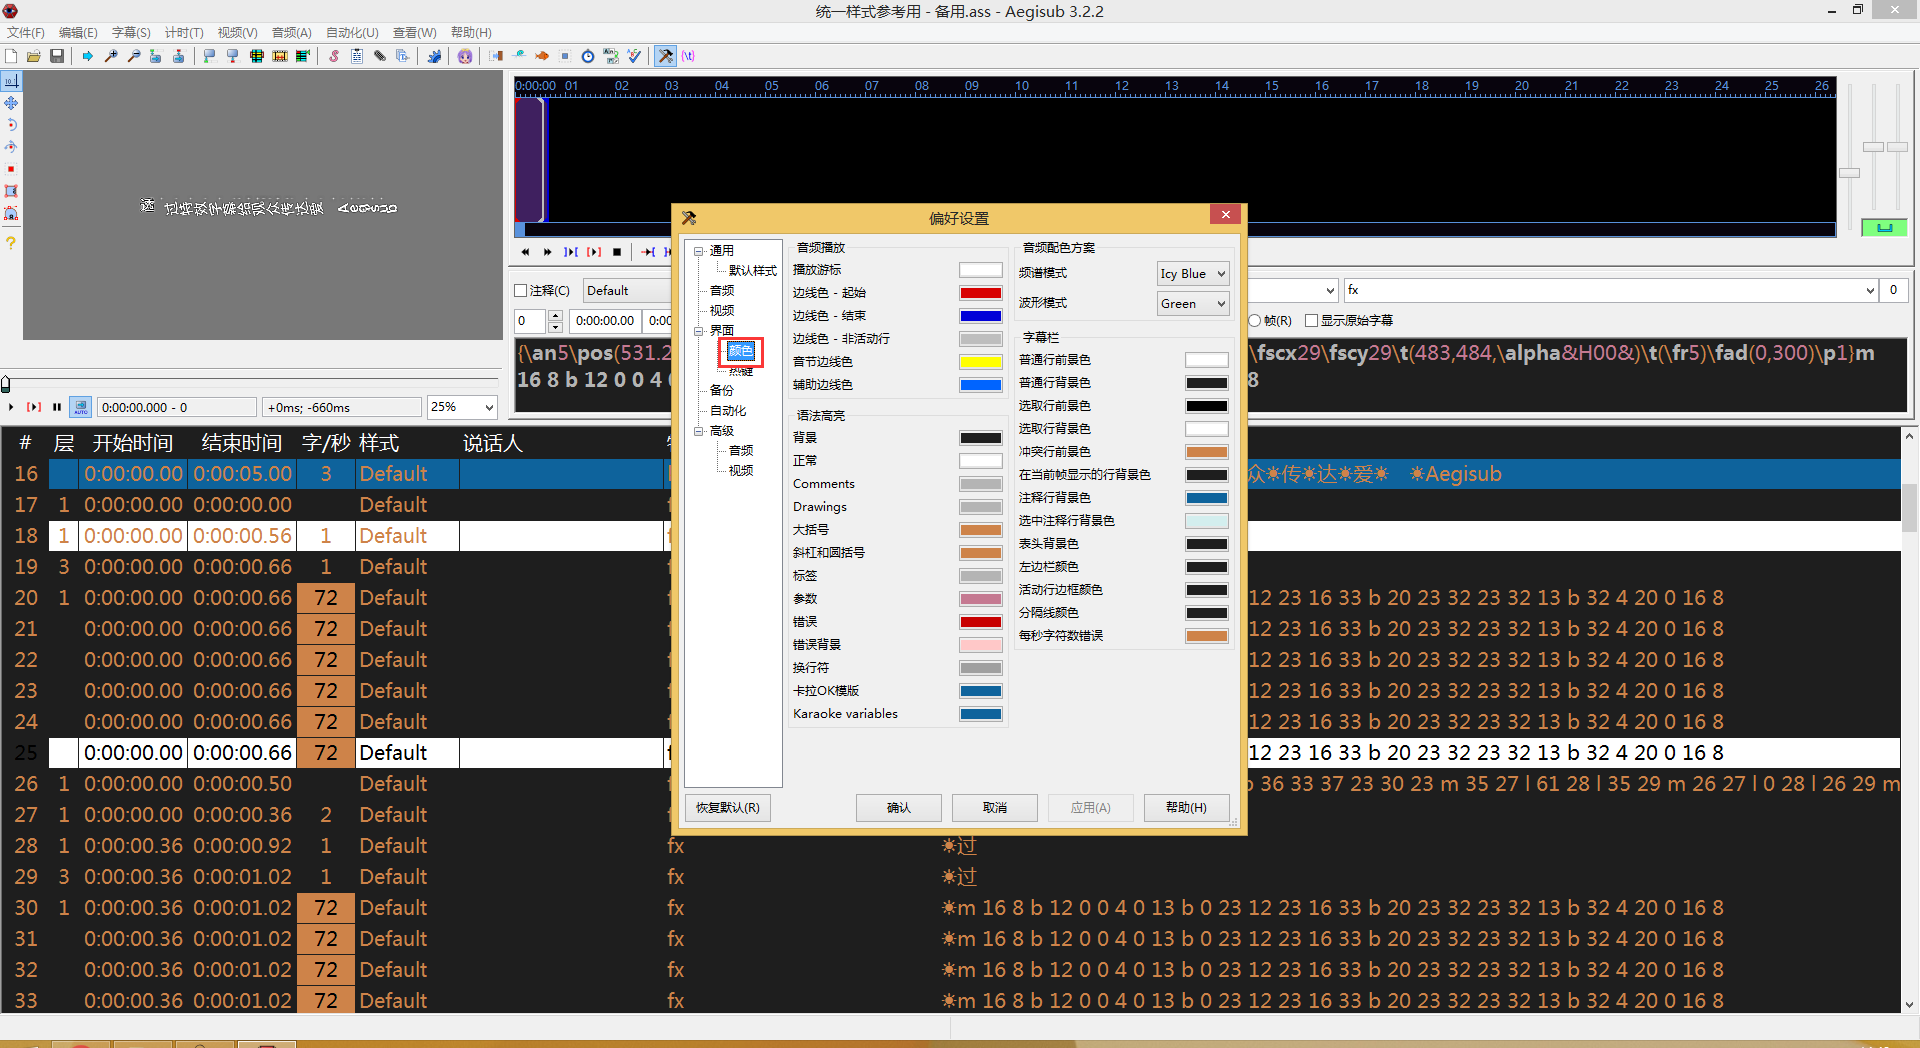The width and height of the screenshot is (1920, 1048).
Task: Open video zoom 25% dropdown
Action: (462, 407)
